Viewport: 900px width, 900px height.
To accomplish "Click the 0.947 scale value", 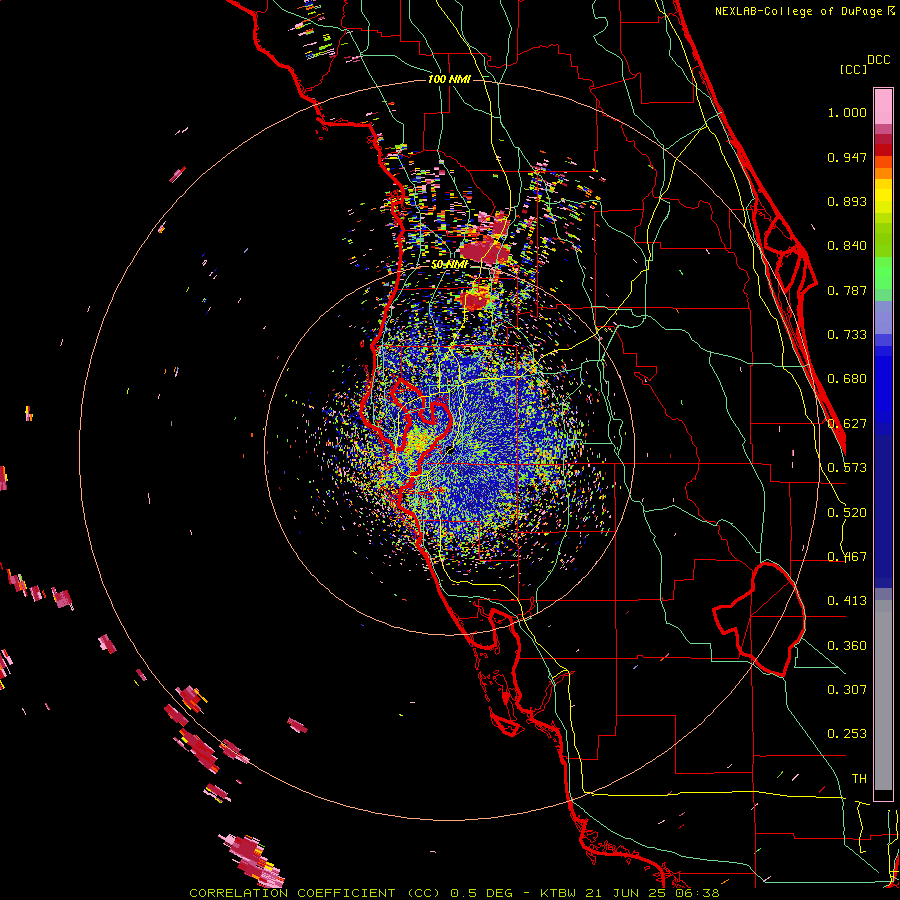I will [x=847, y=157].
